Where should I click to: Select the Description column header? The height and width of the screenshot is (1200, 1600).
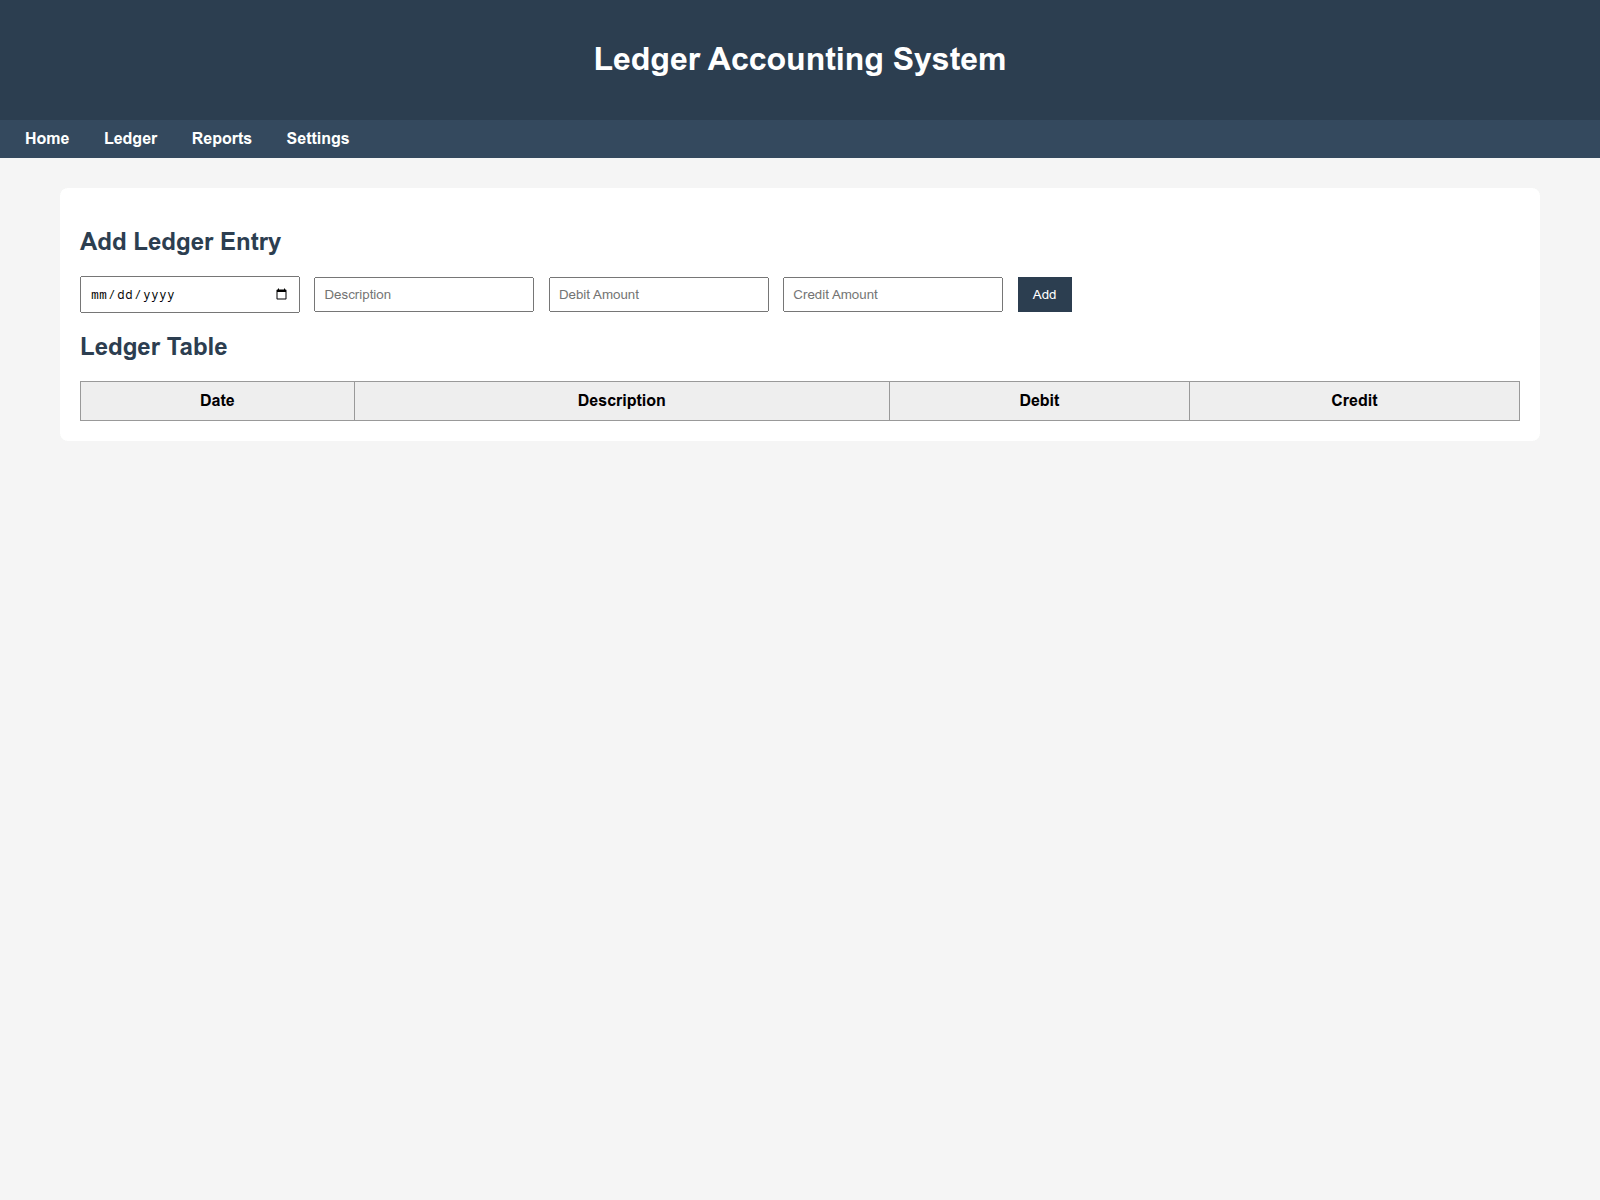click(x=621, y=400)
